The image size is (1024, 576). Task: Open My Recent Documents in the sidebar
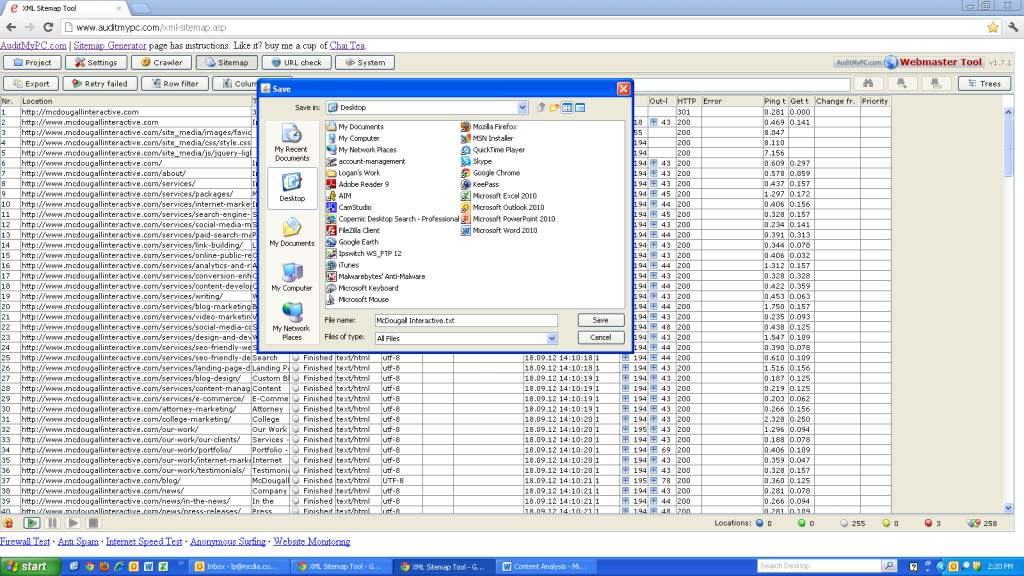coord(292,141)
